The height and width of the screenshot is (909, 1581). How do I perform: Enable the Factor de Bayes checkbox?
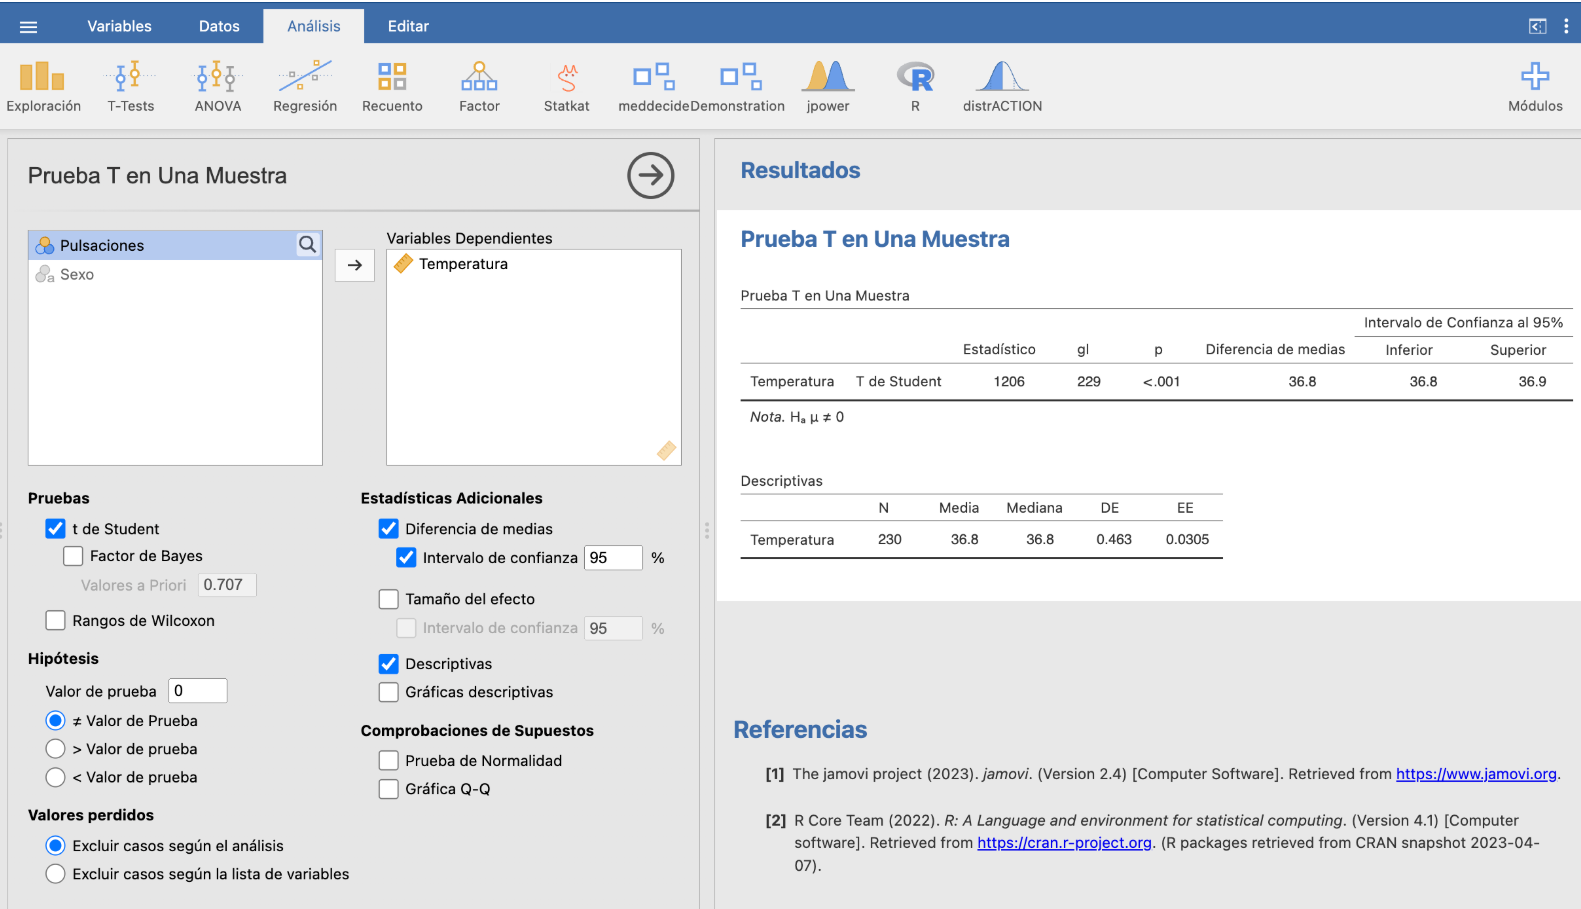pyautogui.click(x=73, y=556)
